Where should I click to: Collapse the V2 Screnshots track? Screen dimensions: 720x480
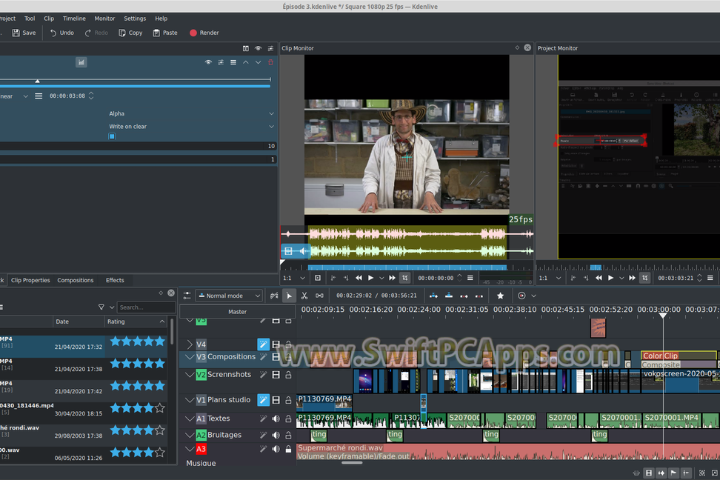190,375
